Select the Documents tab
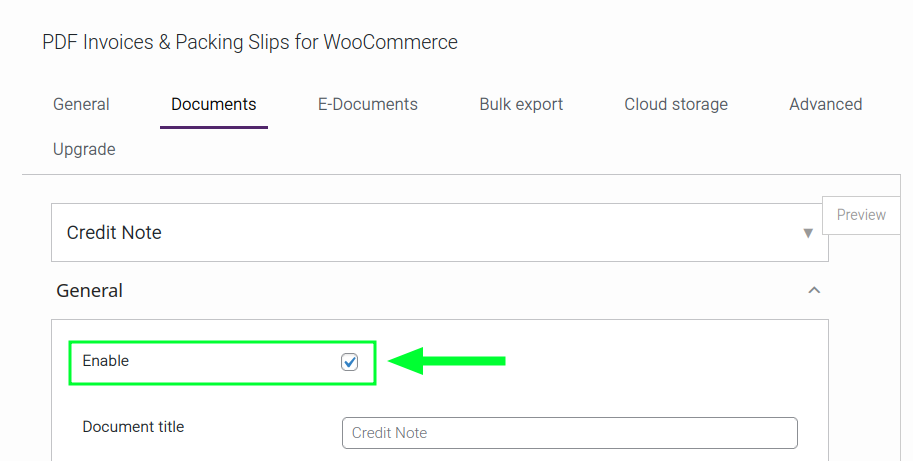913x461 pixels. (x=213, y=104)
